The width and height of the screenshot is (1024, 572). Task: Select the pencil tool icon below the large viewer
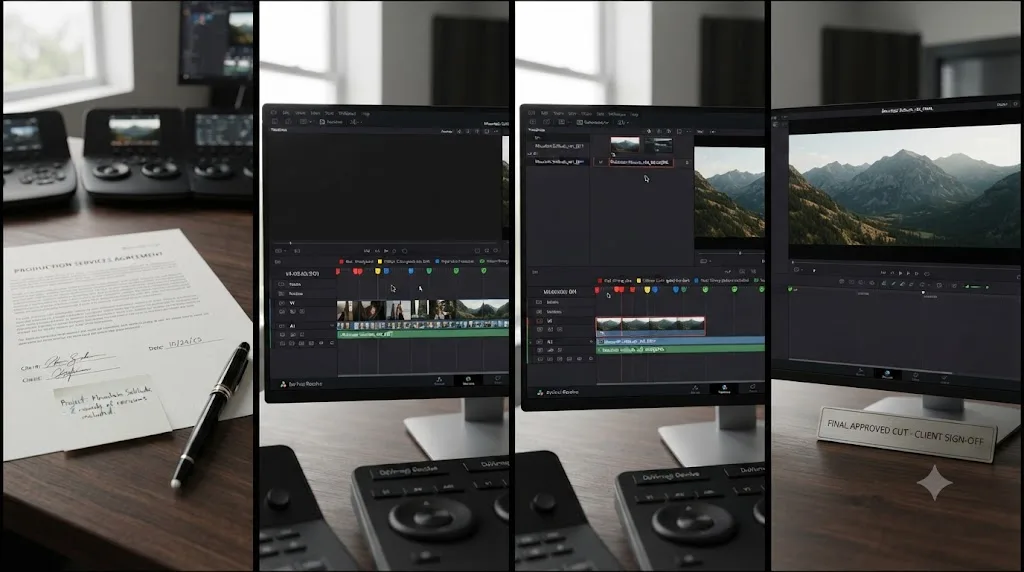click(x=892, y=283)
